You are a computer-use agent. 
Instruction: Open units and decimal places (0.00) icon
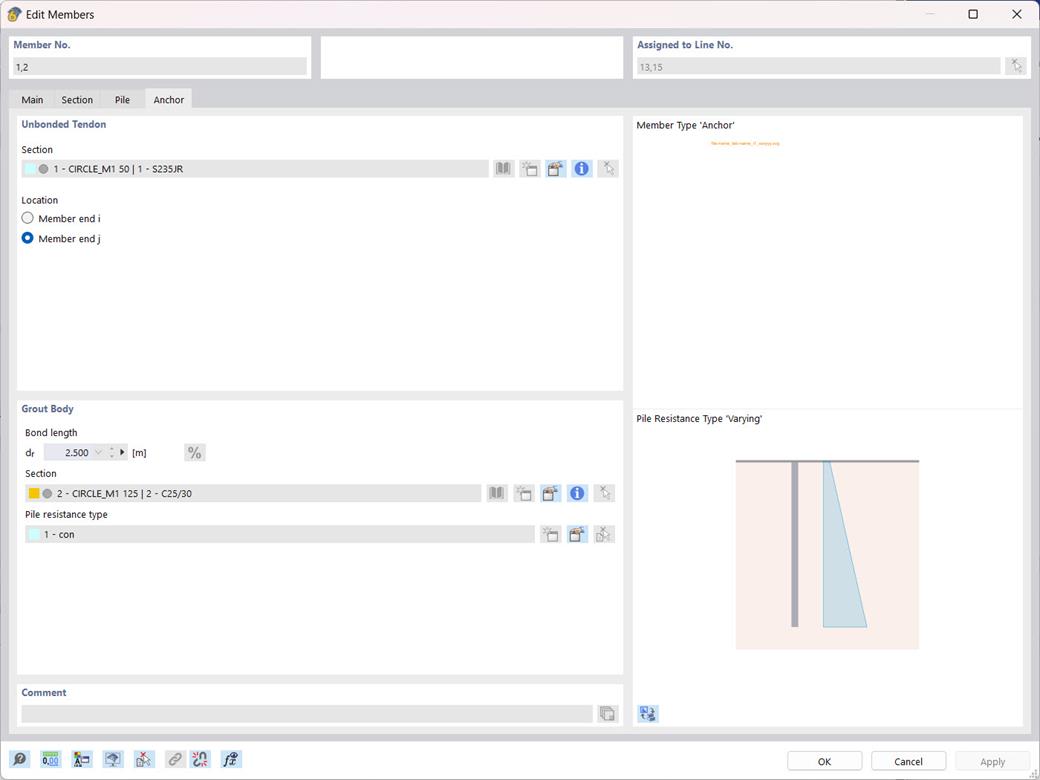click(50, 759)
